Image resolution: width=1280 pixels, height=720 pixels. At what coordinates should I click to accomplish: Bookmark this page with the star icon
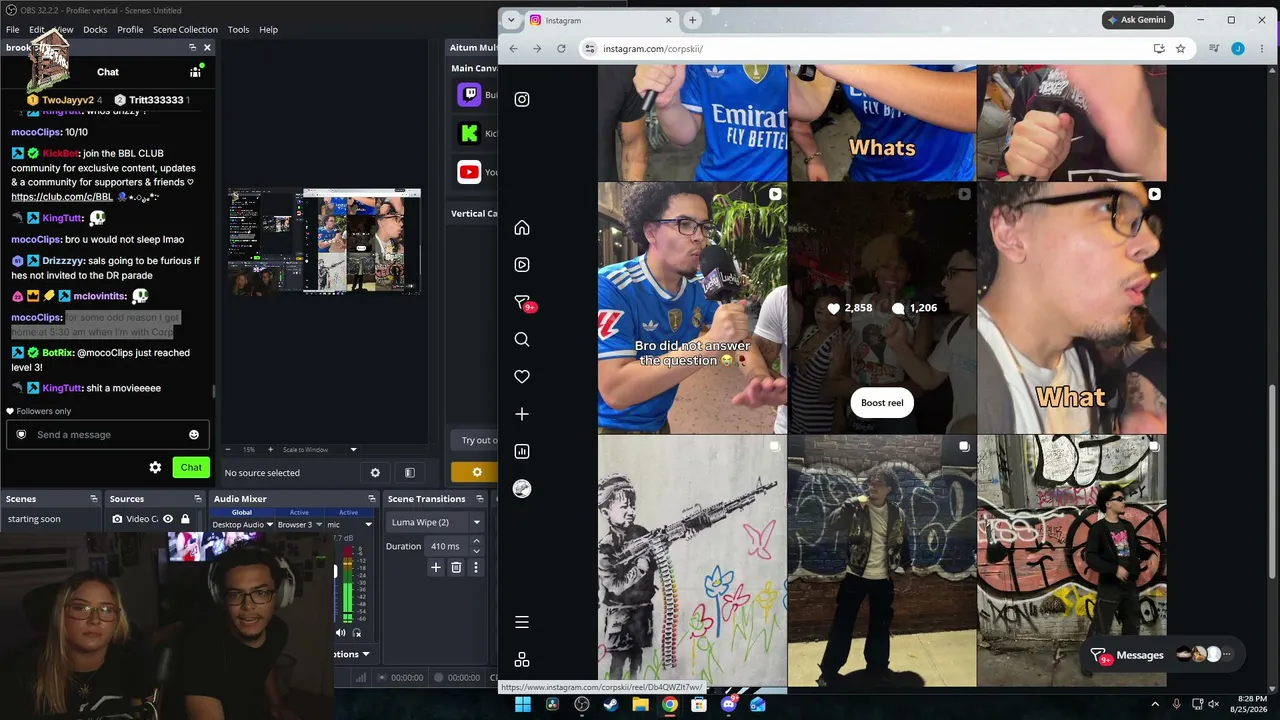pyautogui.click(x=1180, y=48)
